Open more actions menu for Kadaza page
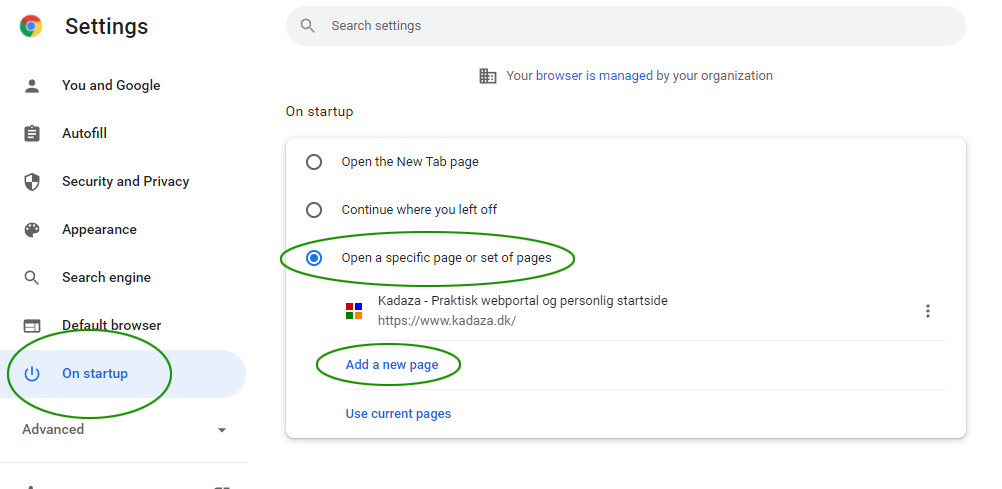 coord(928,311)
